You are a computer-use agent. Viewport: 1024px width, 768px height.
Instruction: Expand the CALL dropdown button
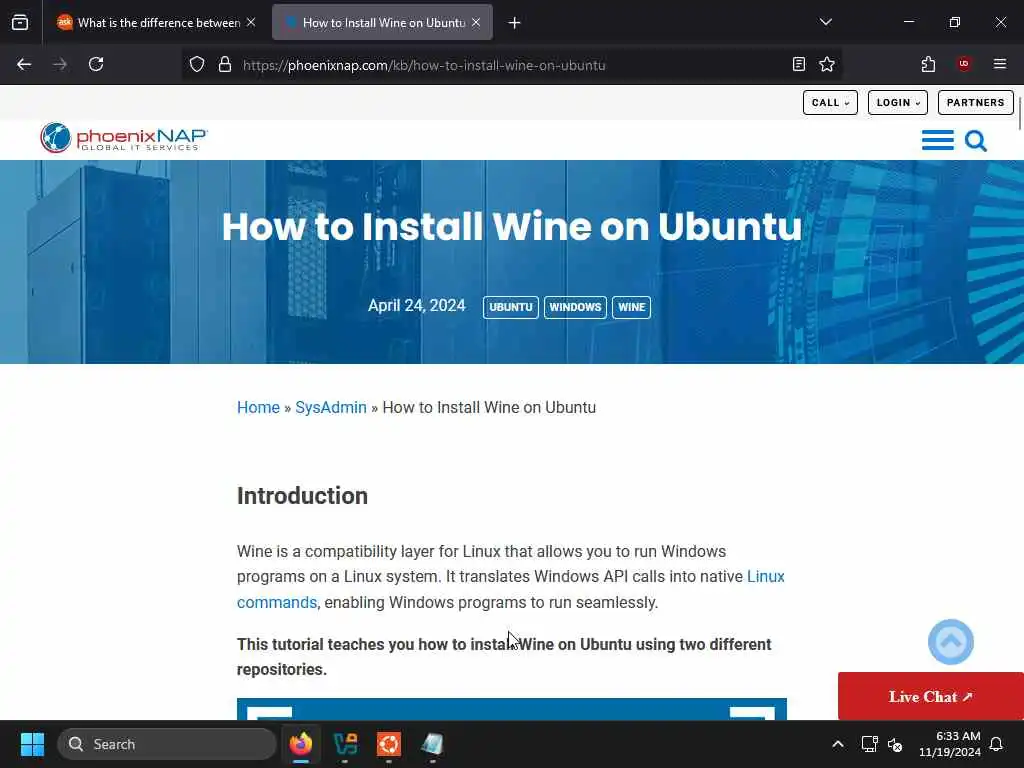[x=830, y=103]
